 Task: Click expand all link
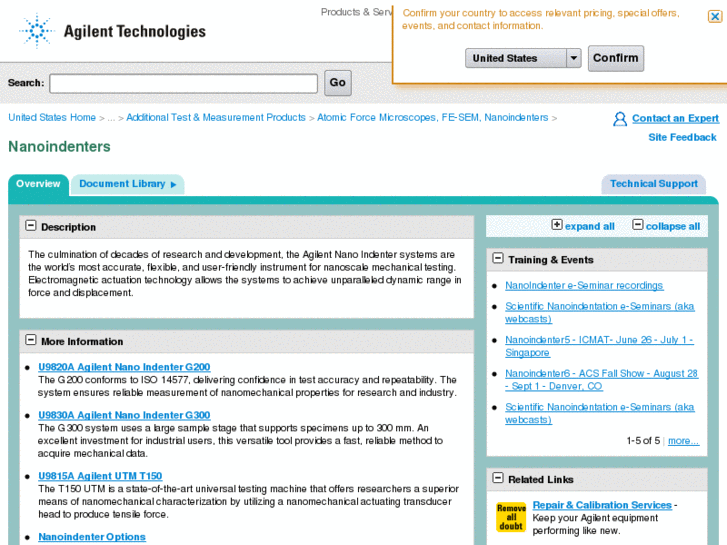tap(589, 227)
